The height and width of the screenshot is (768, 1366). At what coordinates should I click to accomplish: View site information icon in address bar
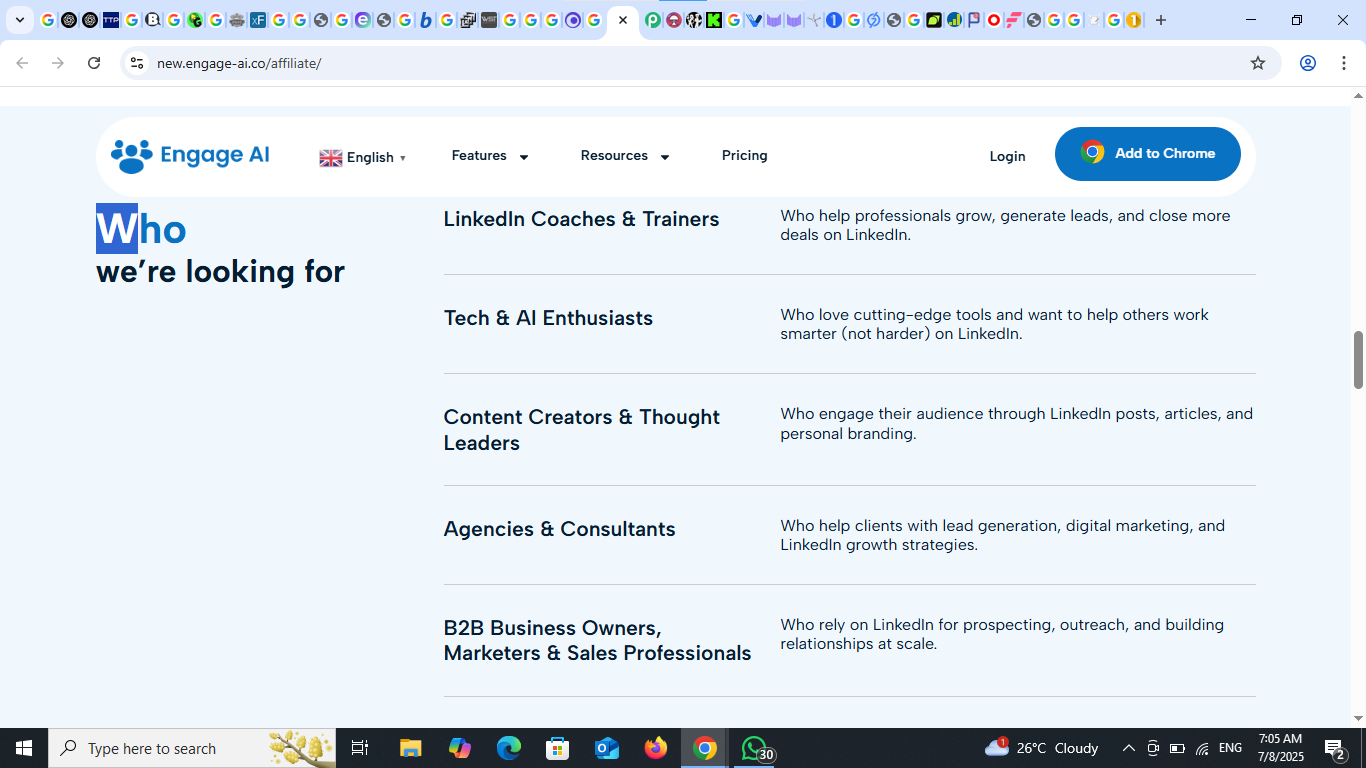tap(137, 63)
